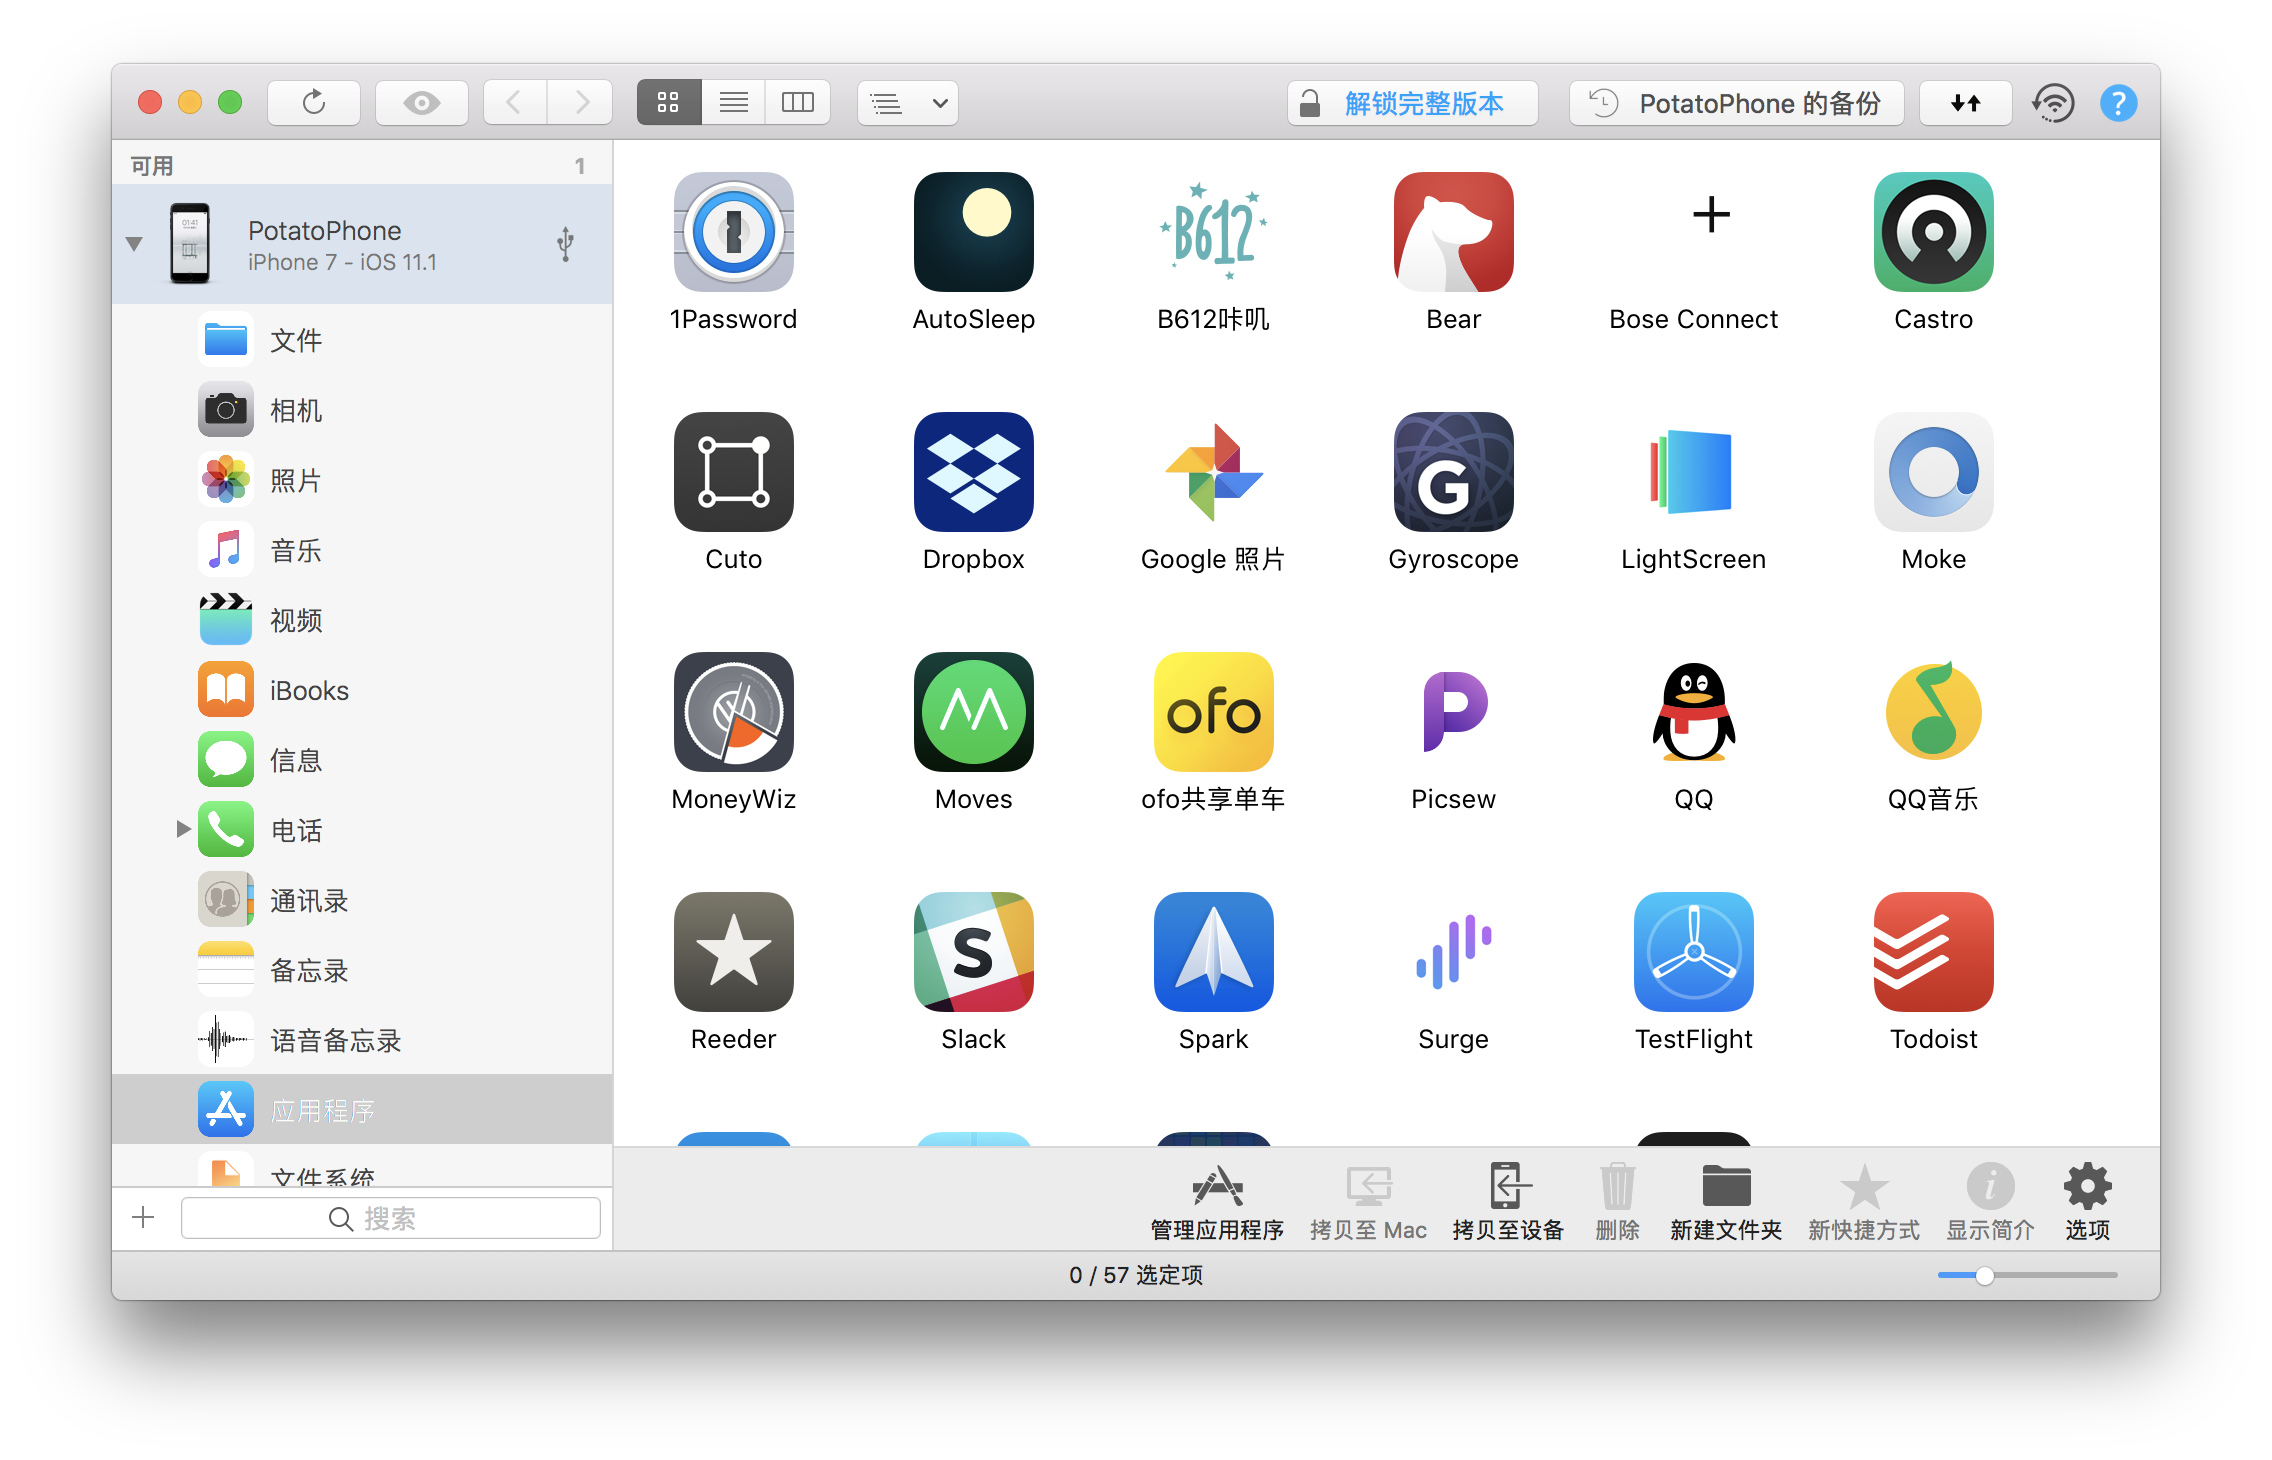2272x1460 pixels.
Task: Open 选项 gear in bottom toolbar
Action: coord(2088,1202)
